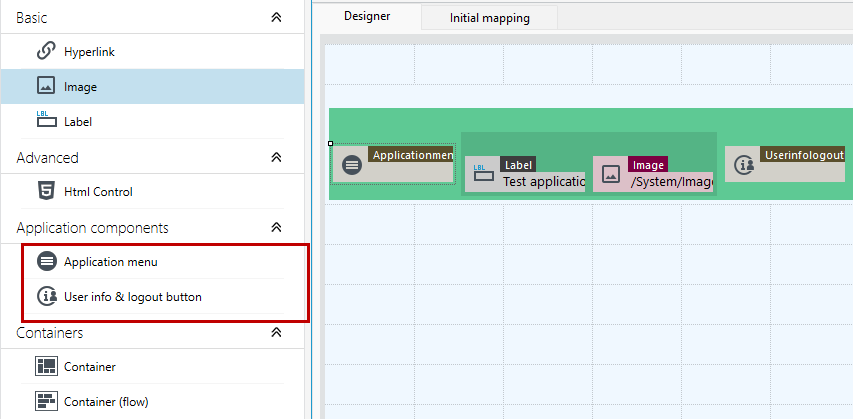Click the user info icon in Userinfologout control
This screenshot has width=853, height=419.
[744, 164]
